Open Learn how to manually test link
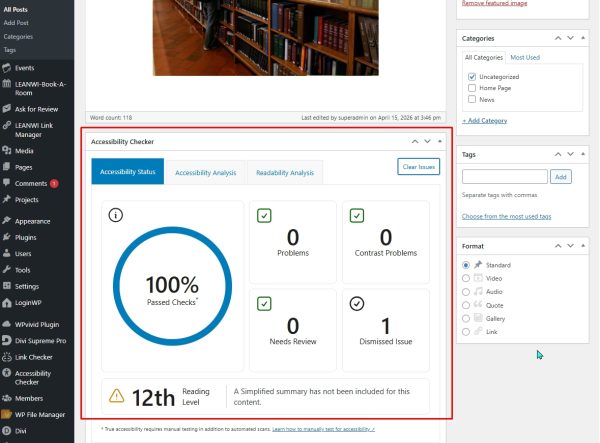Viewport: 600px width, 443px height. pyautogui.click(x=323, y=429)
